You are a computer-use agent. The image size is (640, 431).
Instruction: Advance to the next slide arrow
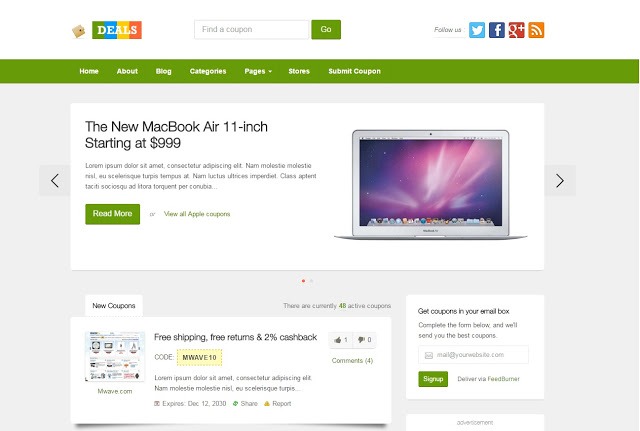point(560,180)
